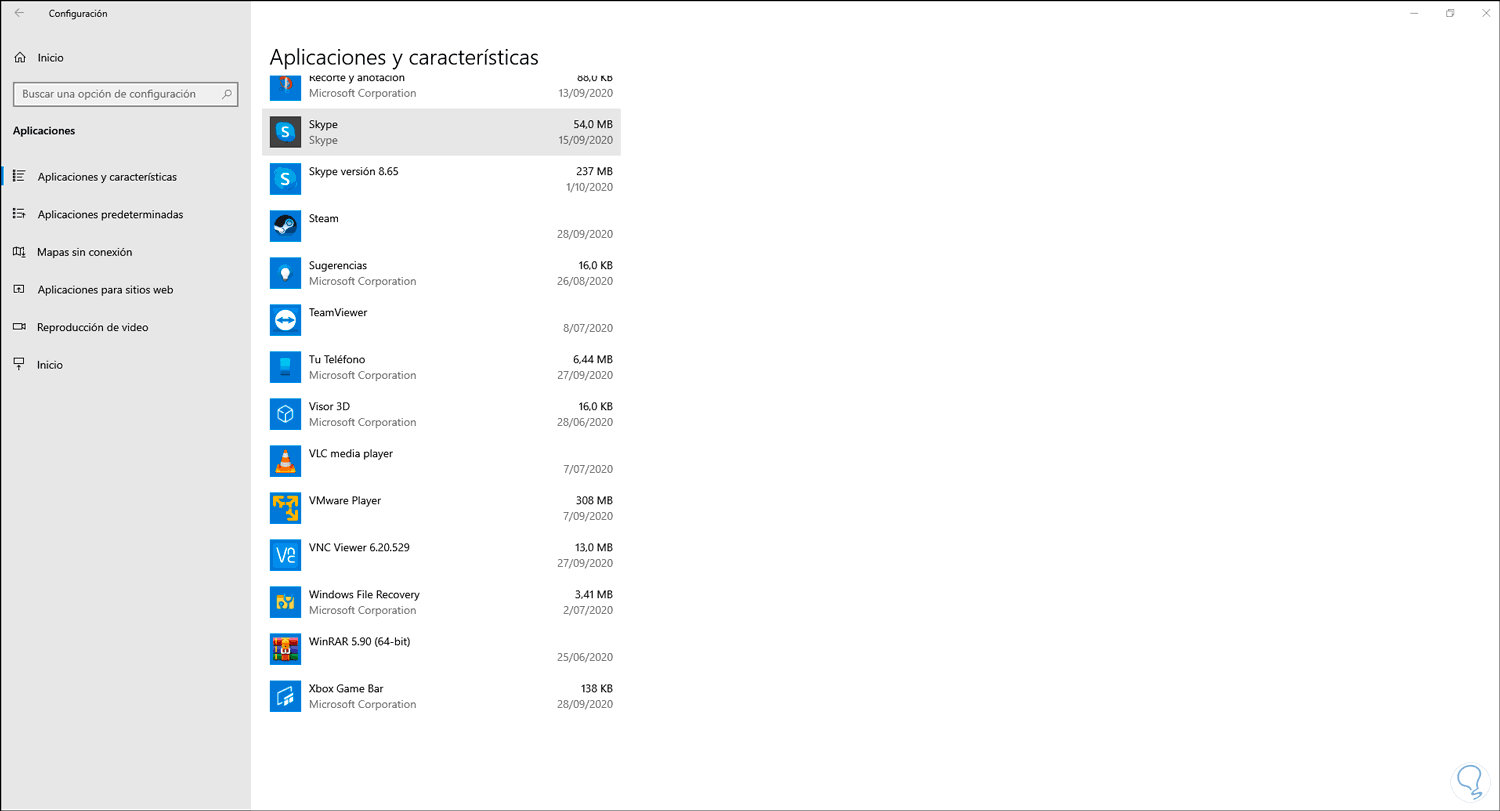This screenshot has height=811, width=1500.
Task: Select the Tu Teléfono app entry
Action: click(x=440, y=367)
